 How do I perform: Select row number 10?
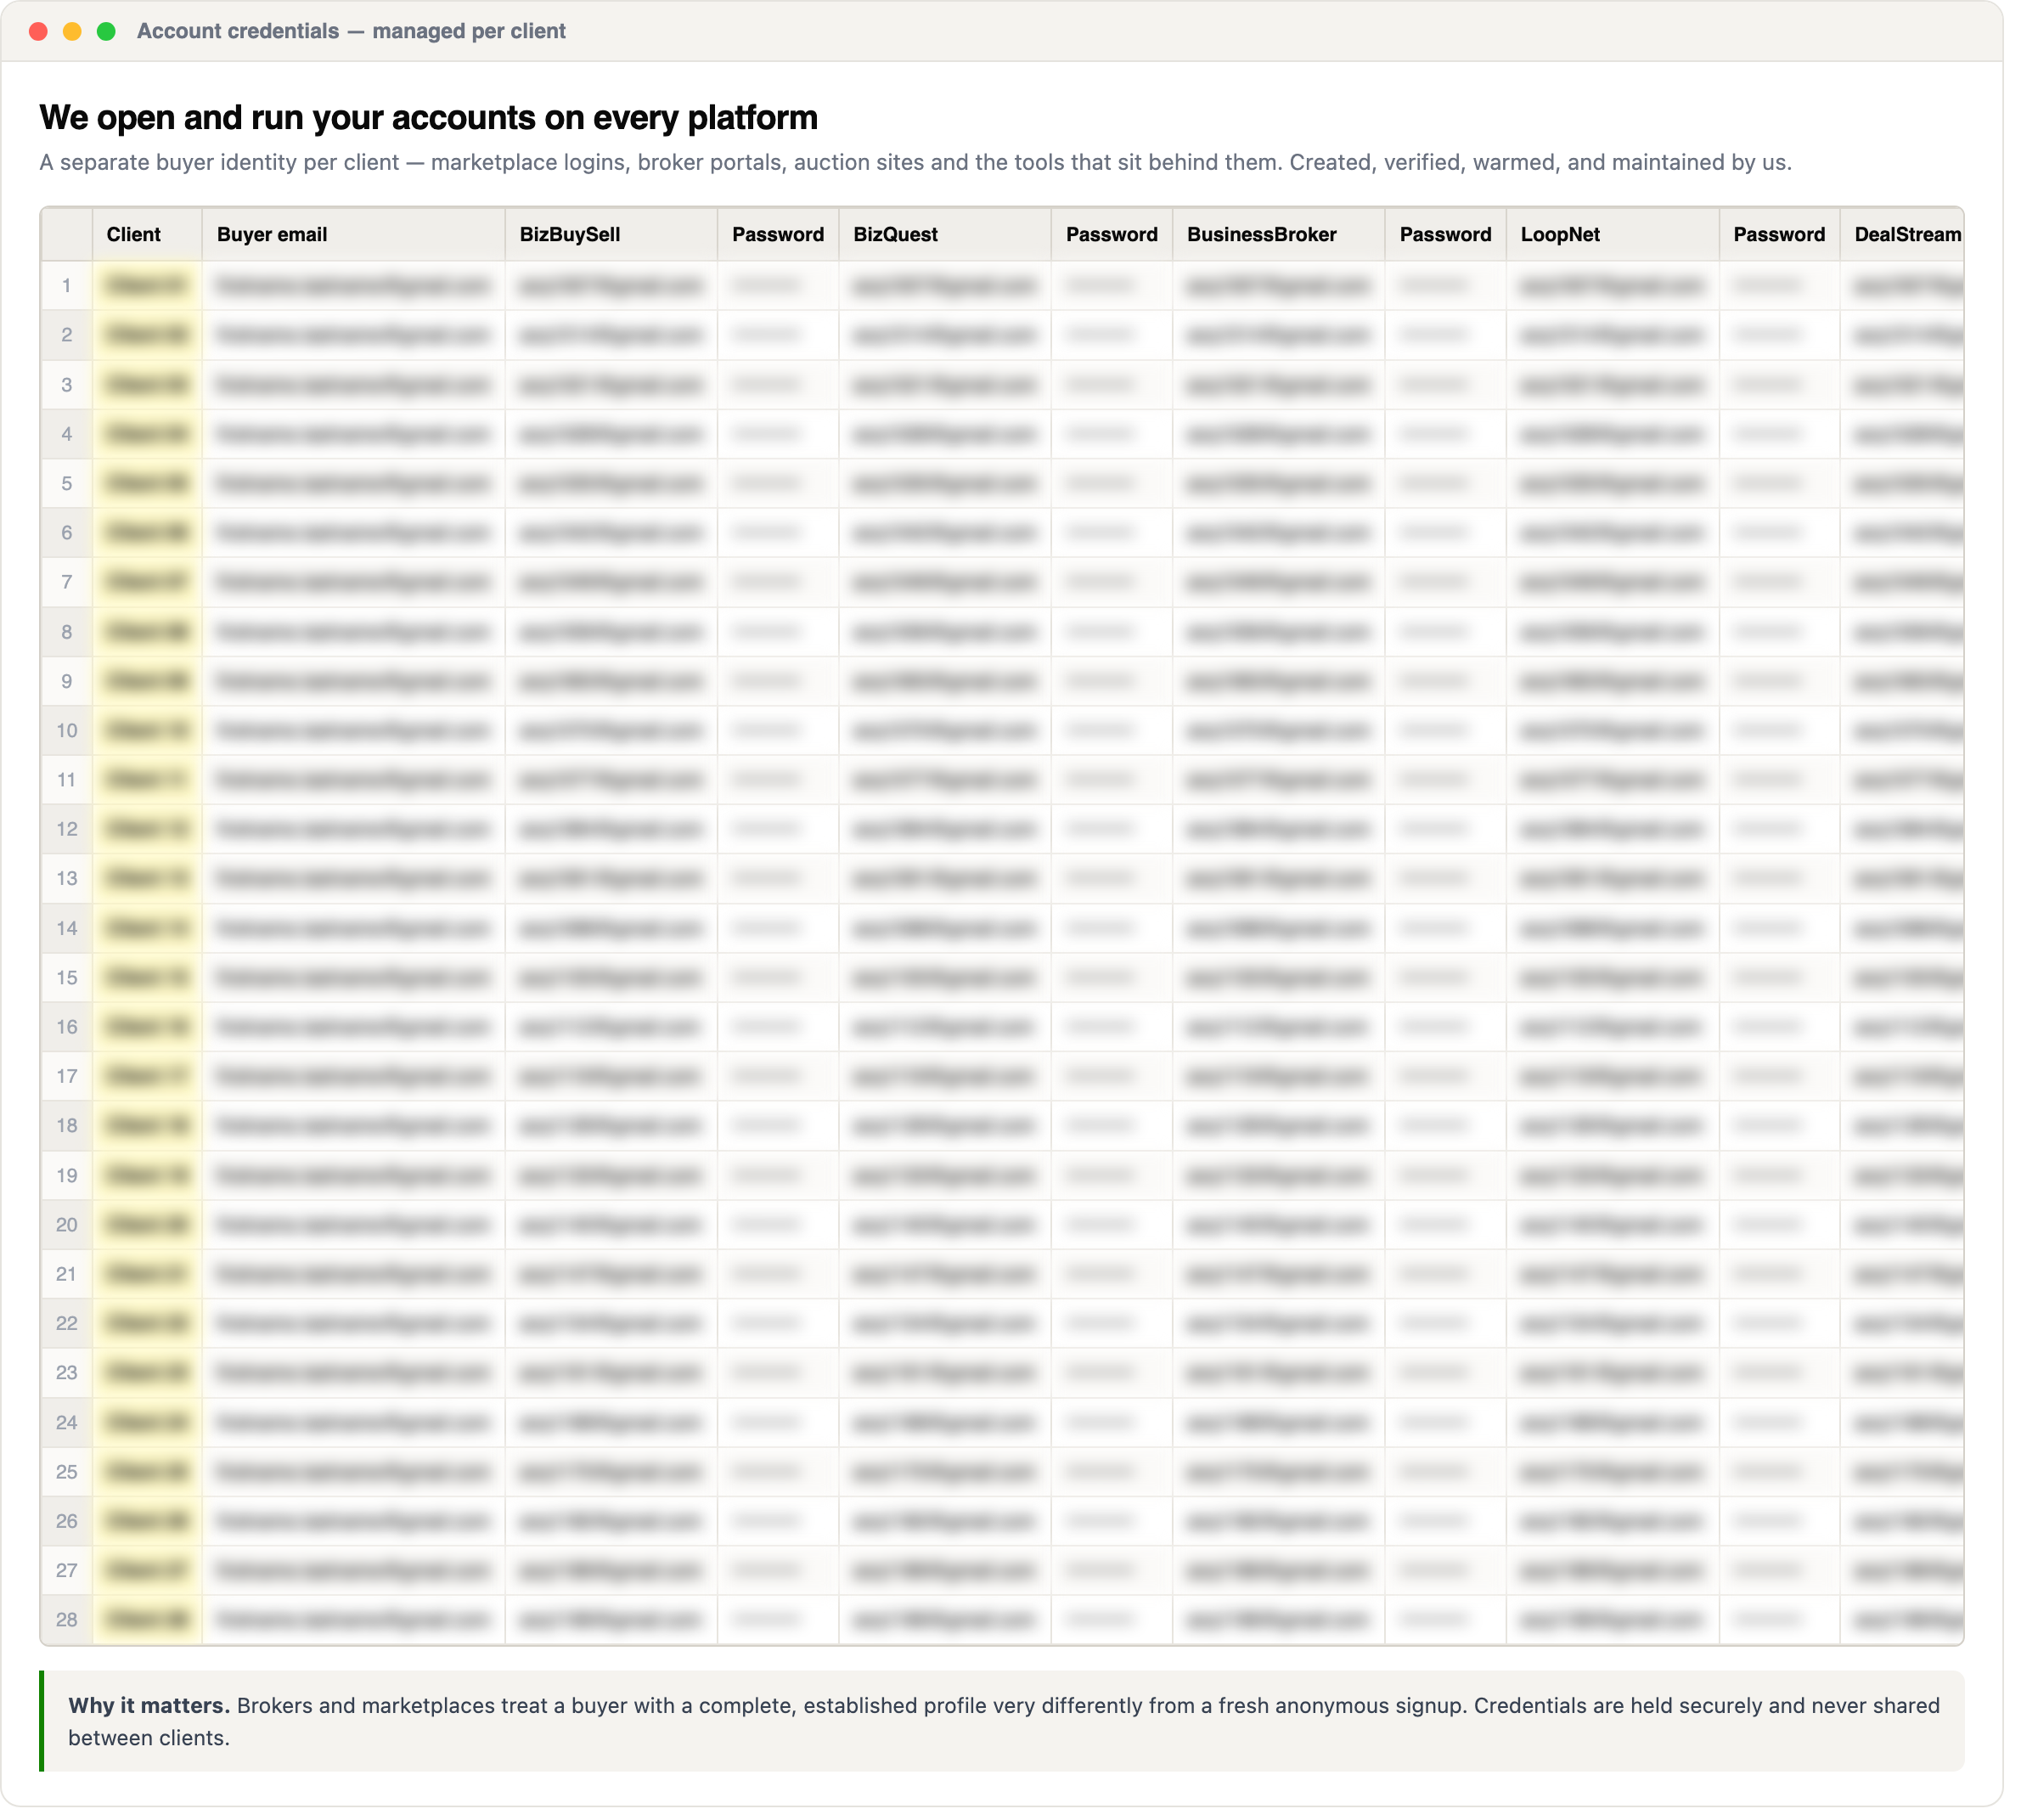point(67,731)
